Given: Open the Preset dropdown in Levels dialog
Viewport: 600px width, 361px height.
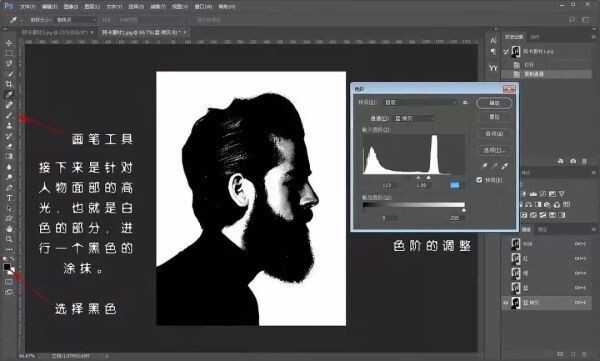Looking at the screenshot, I should point(420,103).
